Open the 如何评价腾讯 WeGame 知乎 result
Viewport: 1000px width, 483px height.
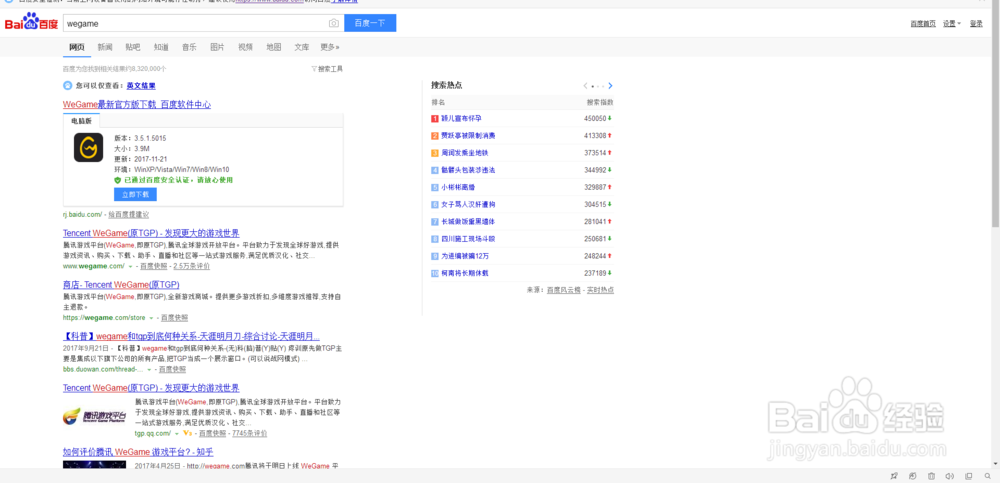tap(138, 452)
